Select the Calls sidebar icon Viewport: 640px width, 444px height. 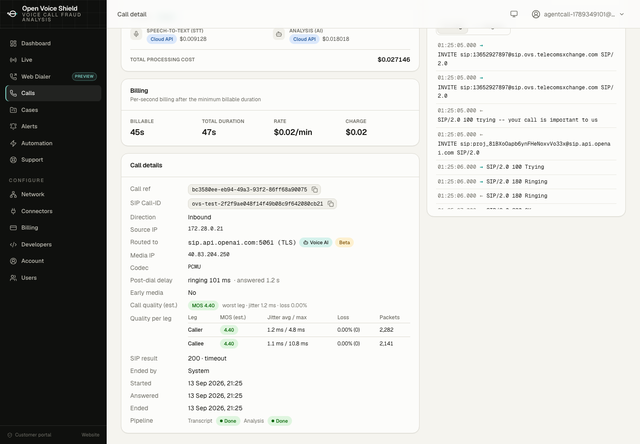click(x=13, y=93)
